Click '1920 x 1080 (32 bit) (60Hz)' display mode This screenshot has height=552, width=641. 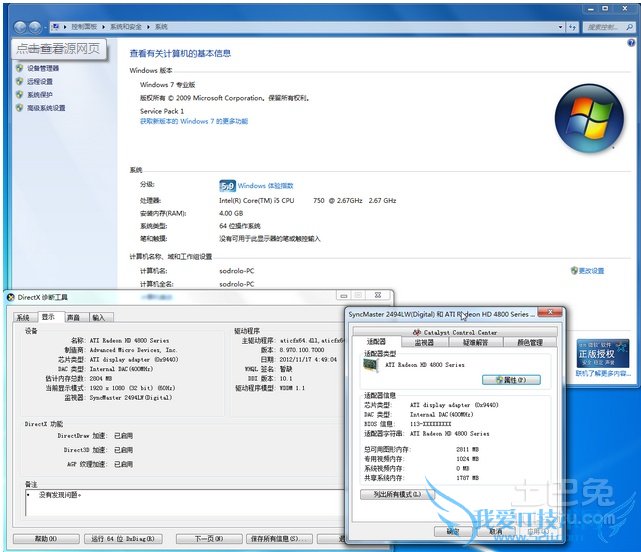[x=132, y=388]
